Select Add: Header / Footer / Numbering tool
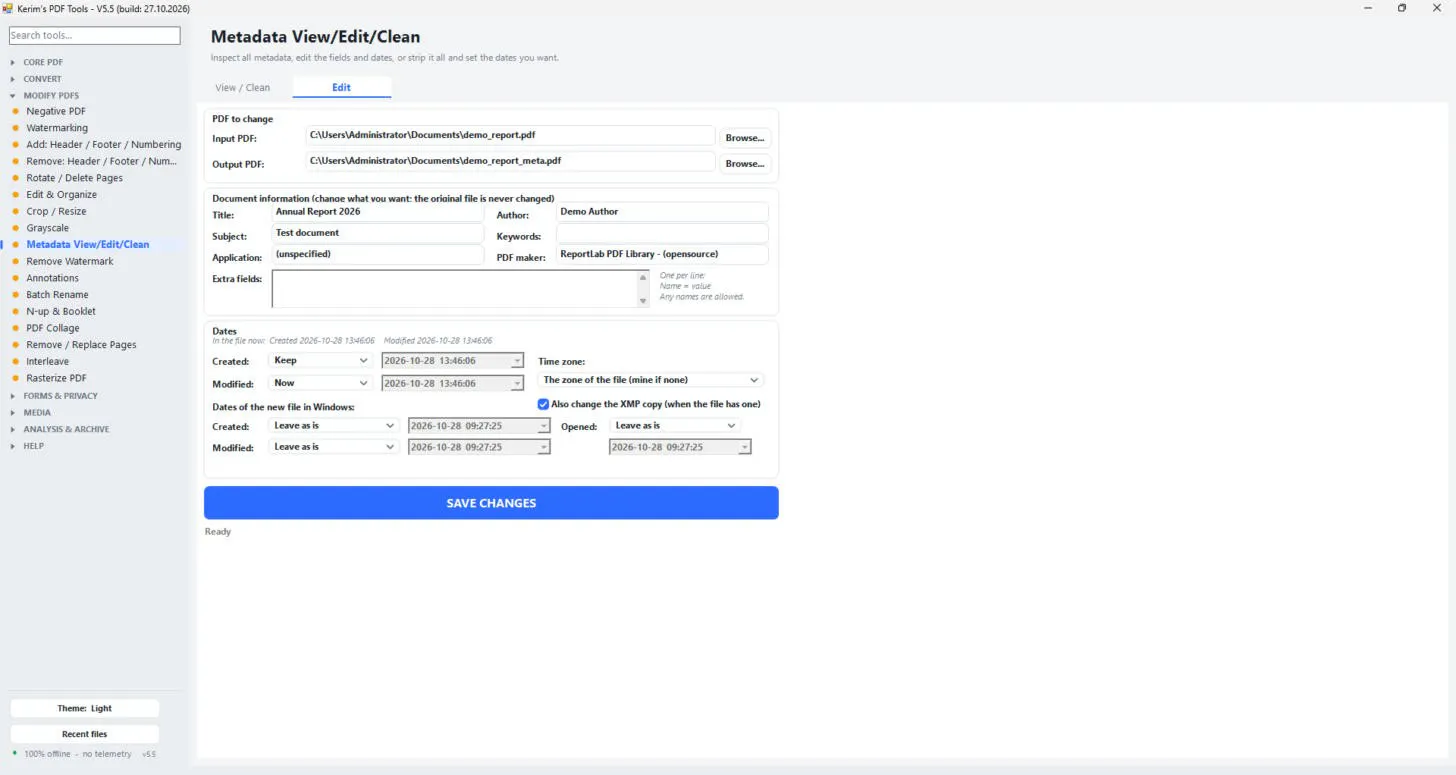The height and width of the screenshot is (775, 1456). pos(104,144)
